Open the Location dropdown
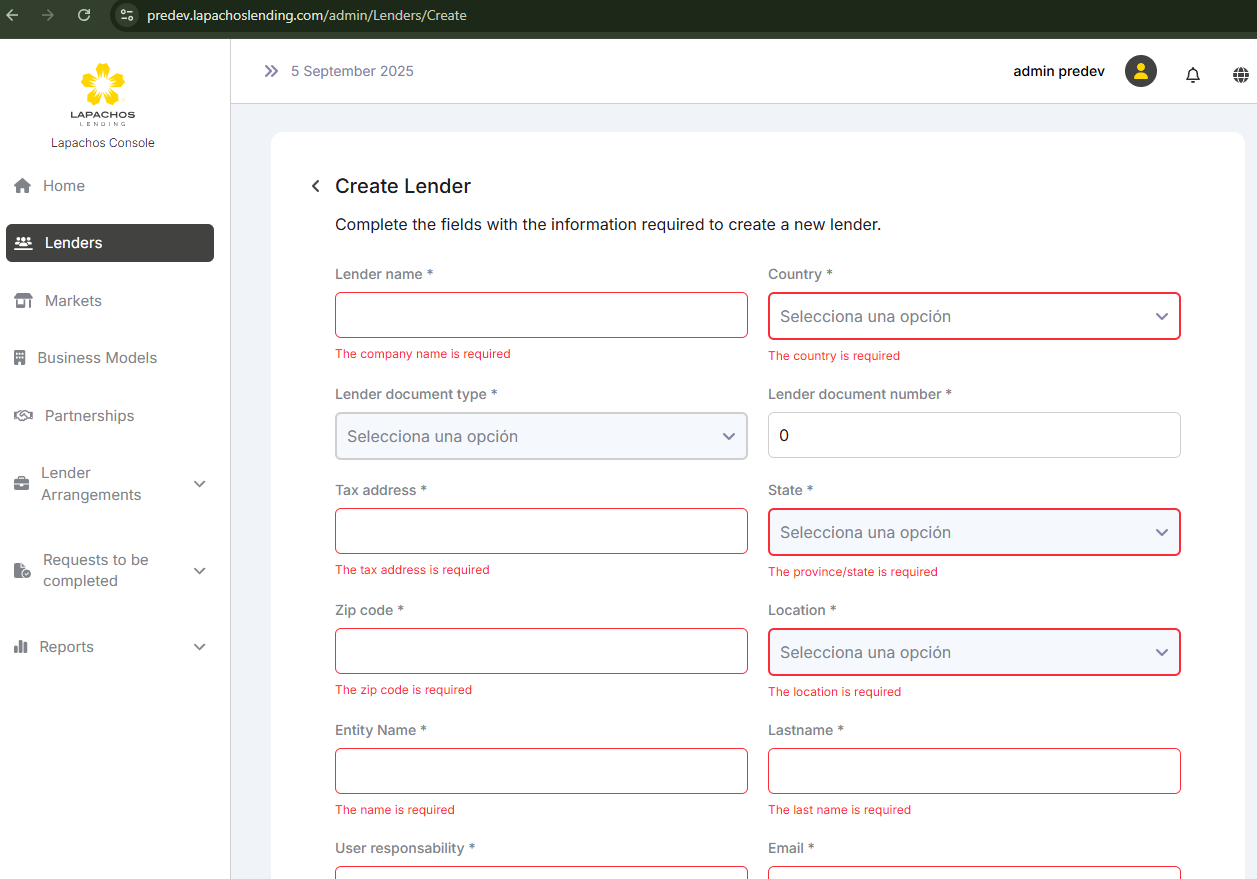Viewport: 1257px width, 879px height. pos(973,652)
